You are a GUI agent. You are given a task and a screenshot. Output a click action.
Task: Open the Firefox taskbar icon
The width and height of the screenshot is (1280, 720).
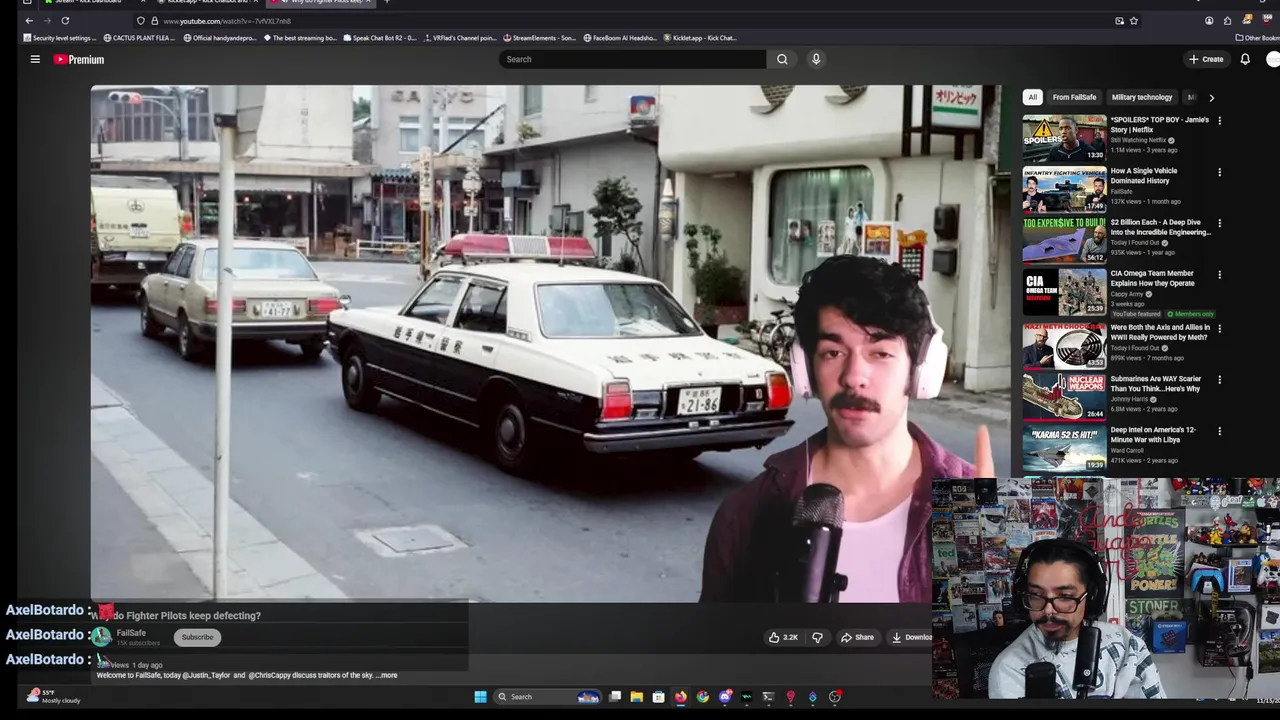[681, 697]
